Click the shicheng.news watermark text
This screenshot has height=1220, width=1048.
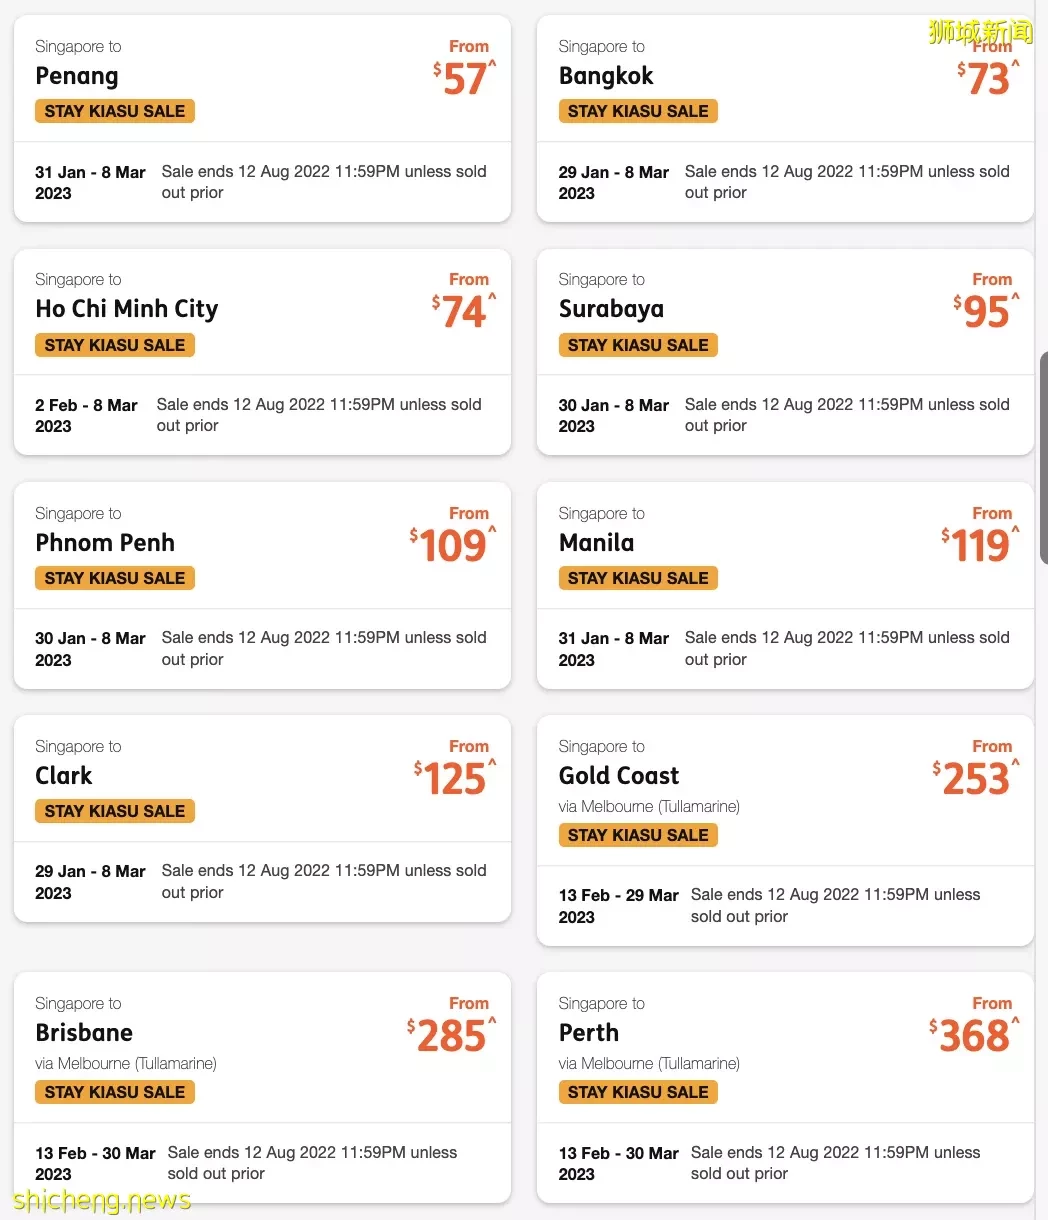tap(102, 1200)
